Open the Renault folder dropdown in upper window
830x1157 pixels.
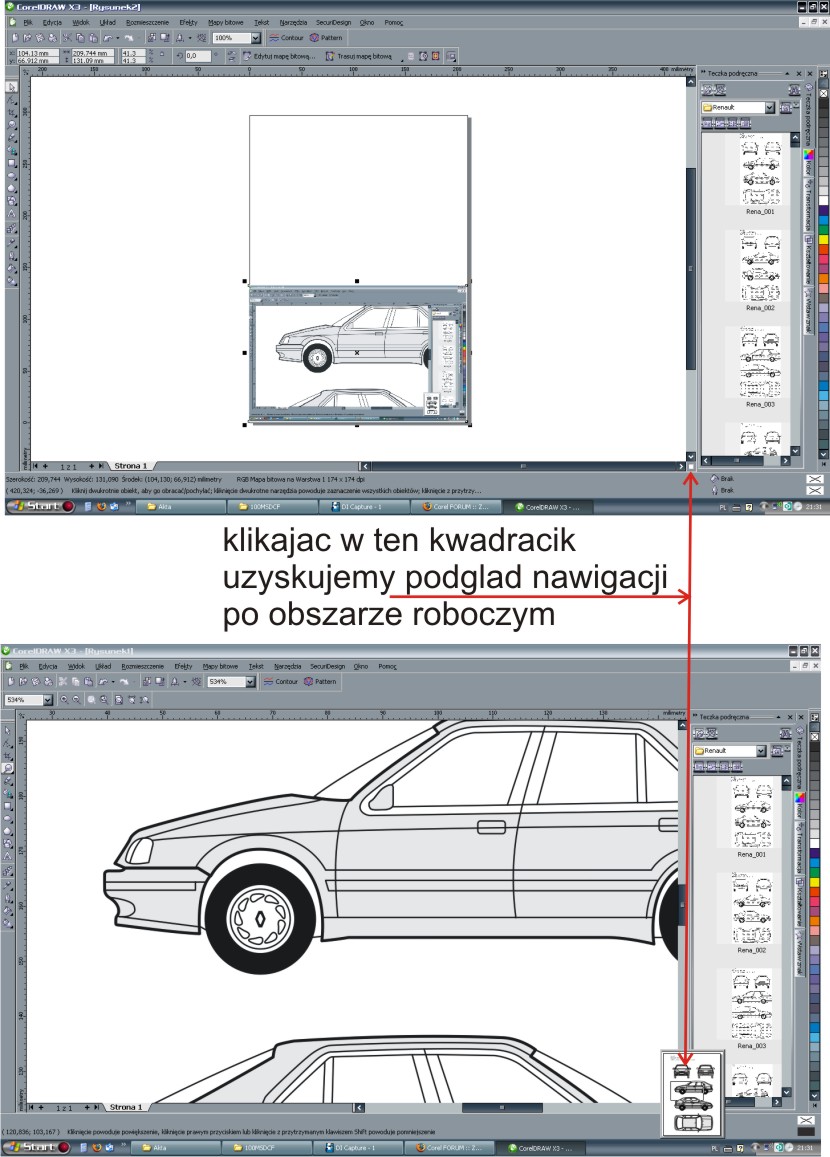click(x=769, y=107)
